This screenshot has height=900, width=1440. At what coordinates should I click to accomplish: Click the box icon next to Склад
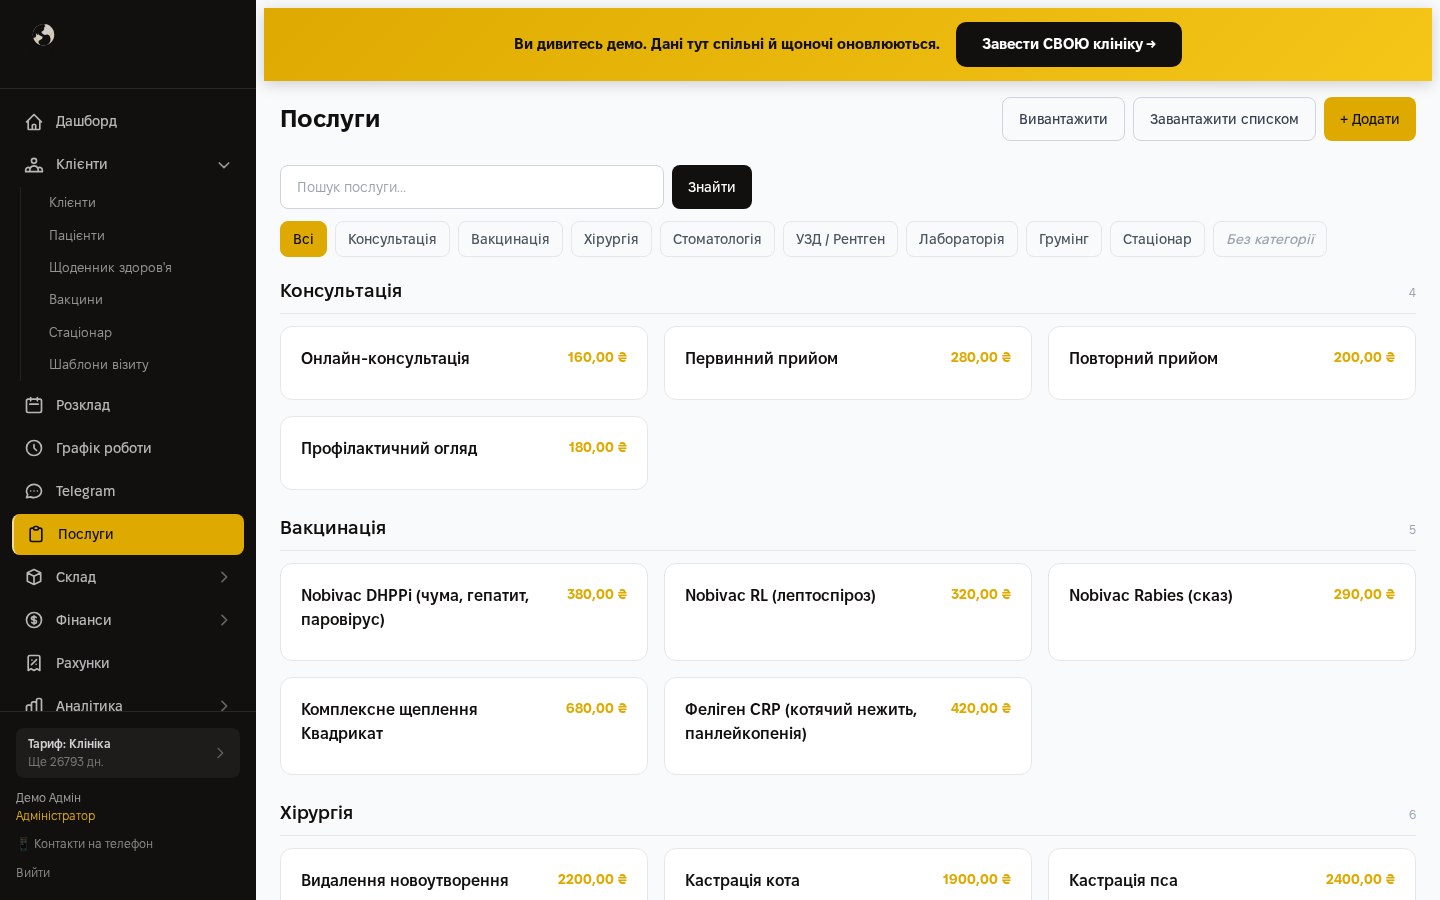34,577
